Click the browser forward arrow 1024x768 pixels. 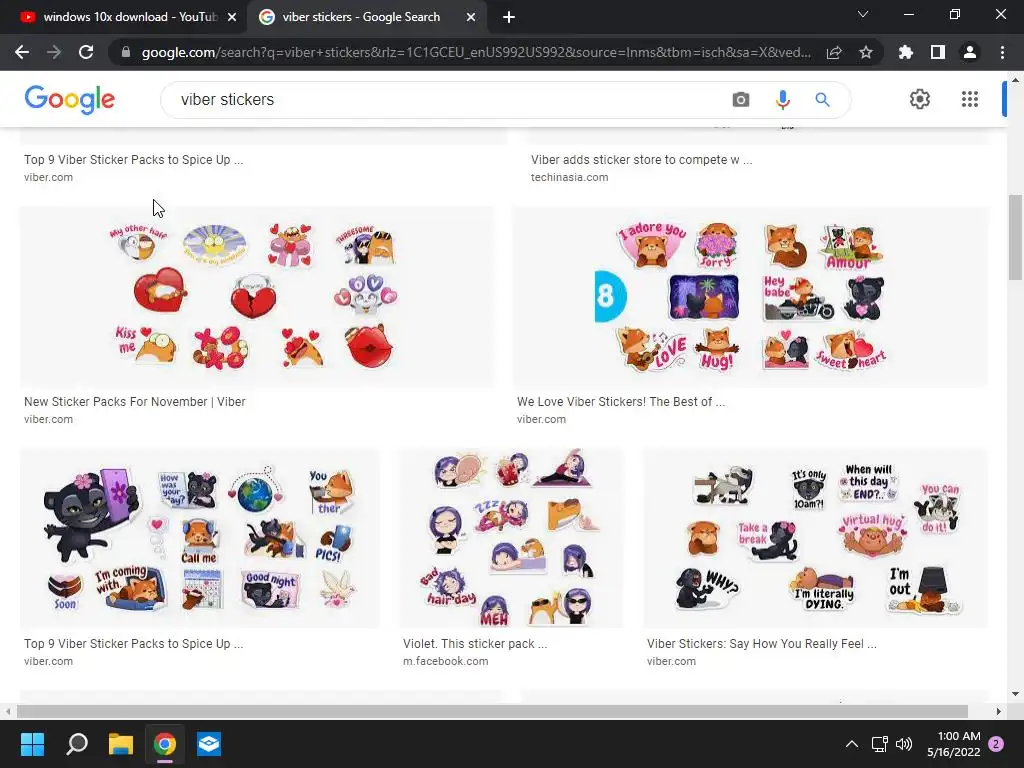[x=54, y=52]
